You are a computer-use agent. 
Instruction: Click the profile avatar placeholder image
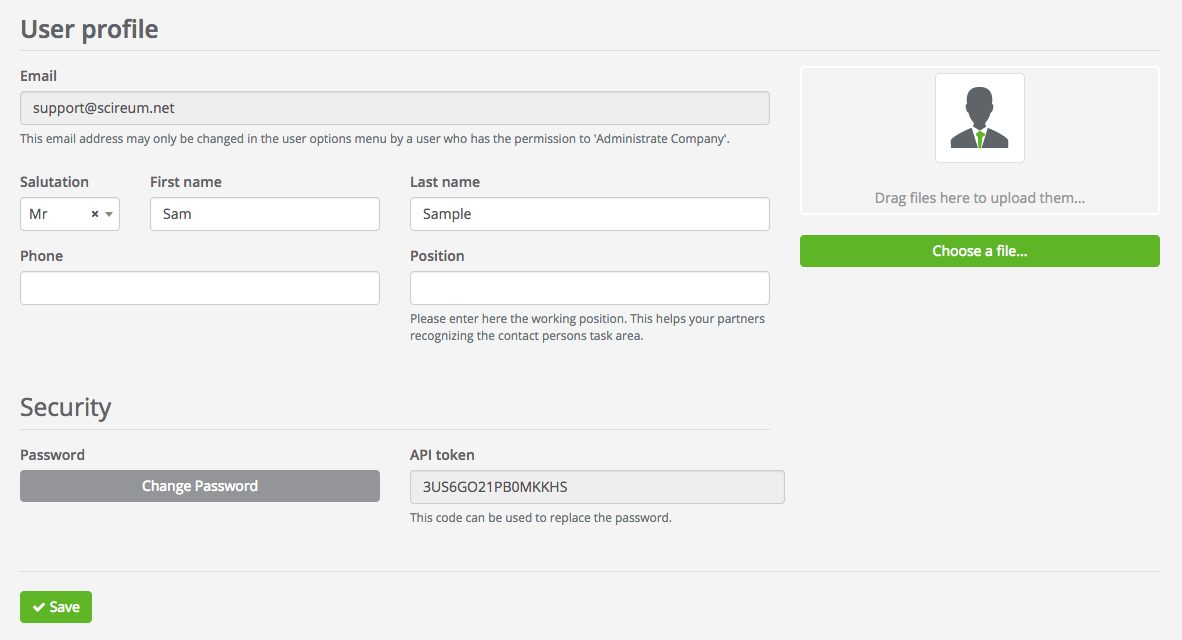click(x=979, y=118)
